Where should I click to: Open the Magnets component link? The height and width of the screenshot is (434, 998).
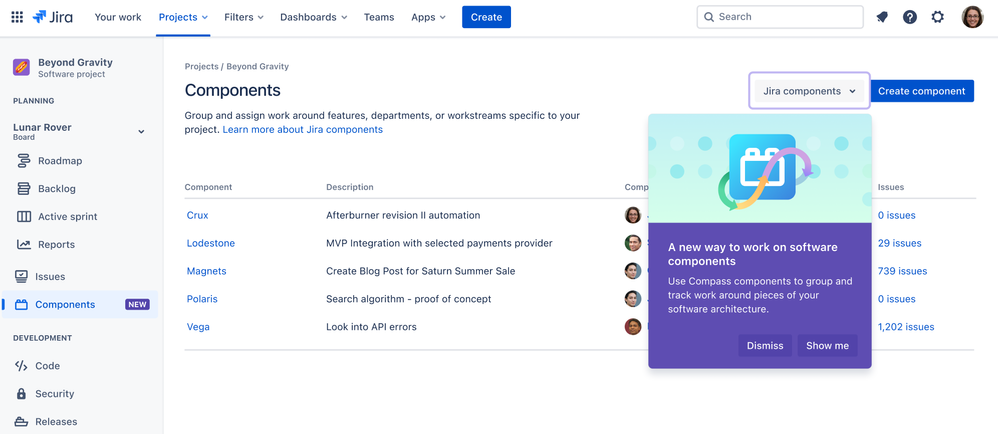206,271
